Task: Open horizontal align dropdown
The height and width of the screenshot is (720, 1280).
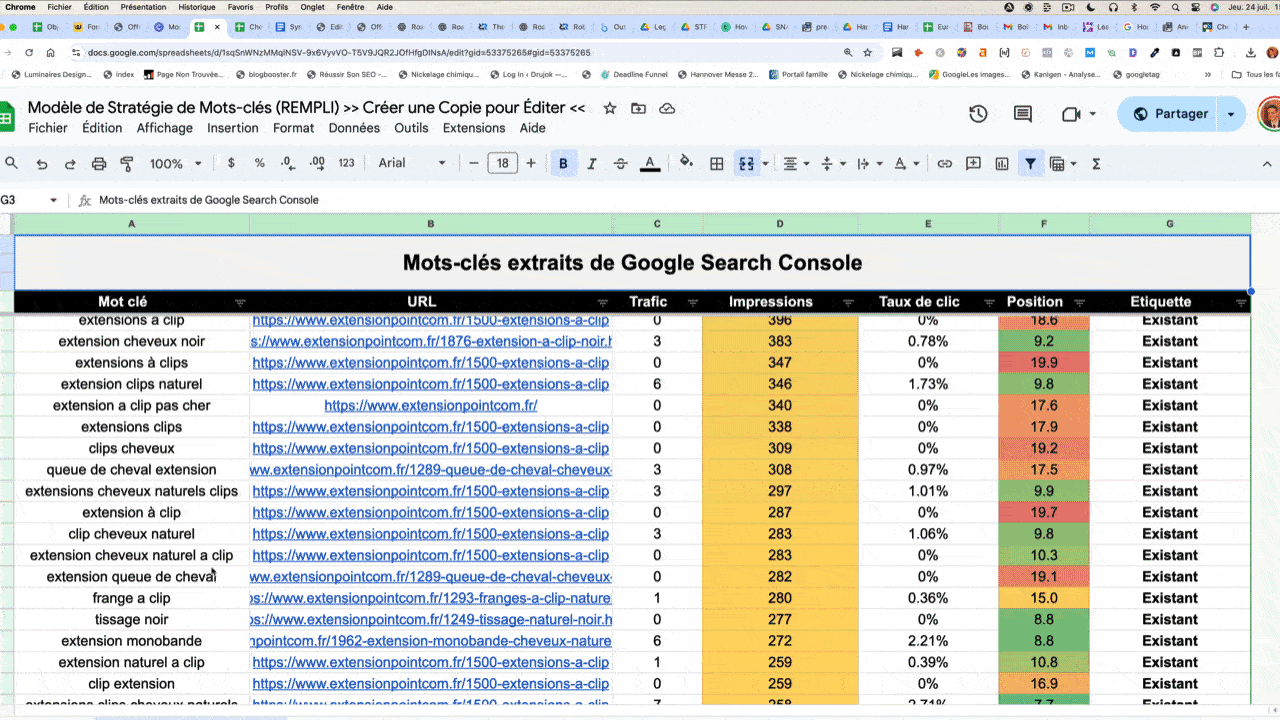Action: click(795, 163)
